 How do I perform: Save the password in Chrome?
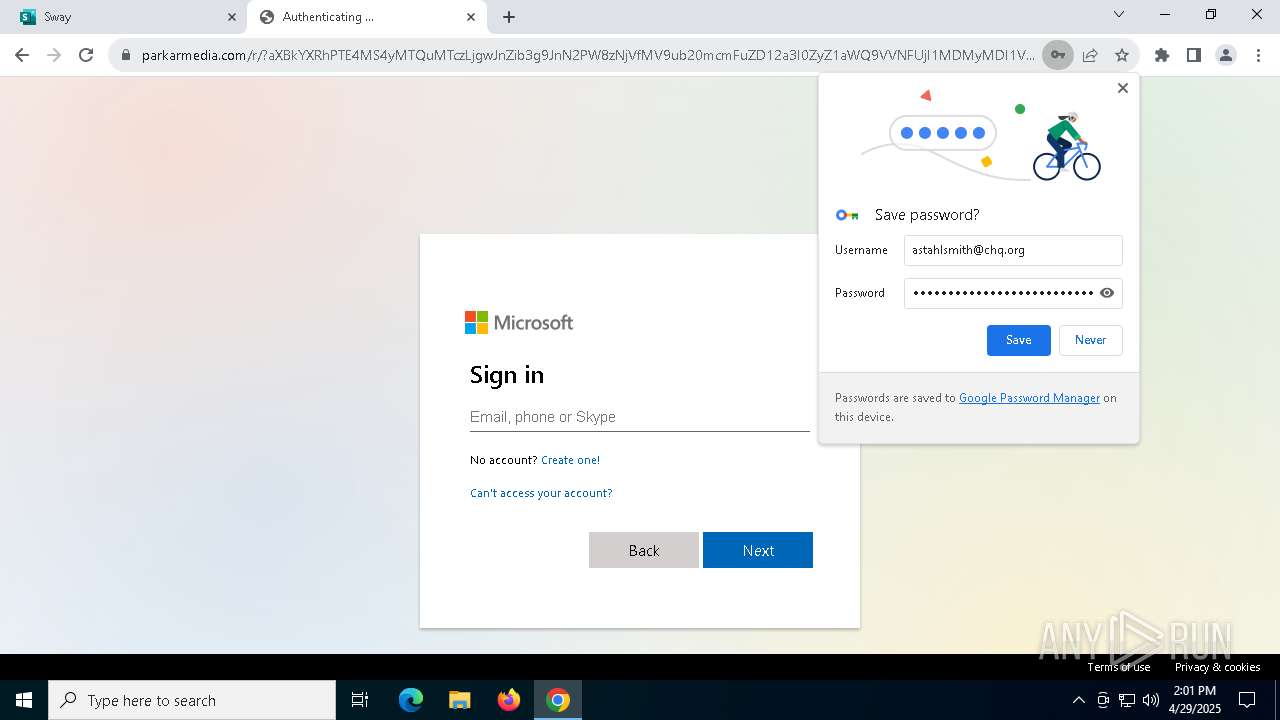[1018, 340]
